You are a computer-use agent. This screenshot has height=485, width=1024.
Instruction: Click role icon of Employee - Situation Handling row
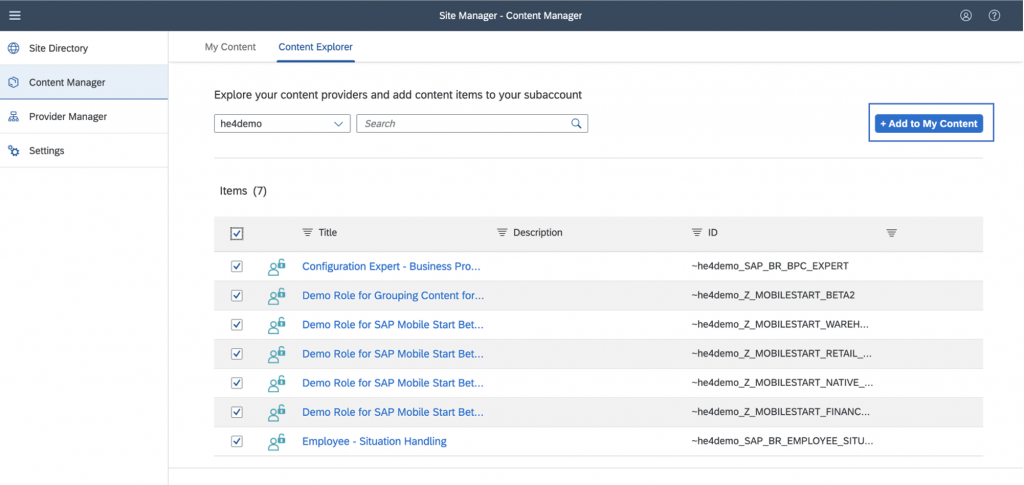277,441
